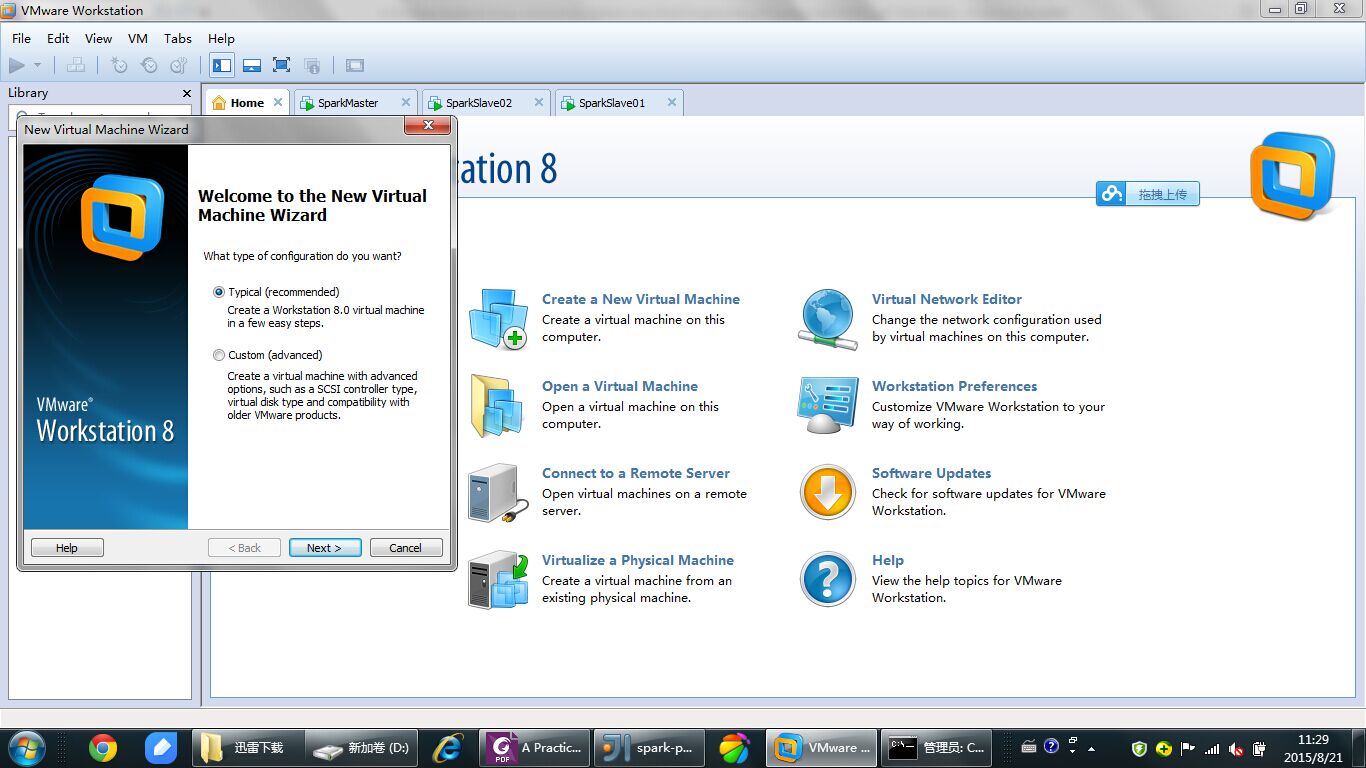
Task: Open the VM menu
Action: [x=138, y=38]
